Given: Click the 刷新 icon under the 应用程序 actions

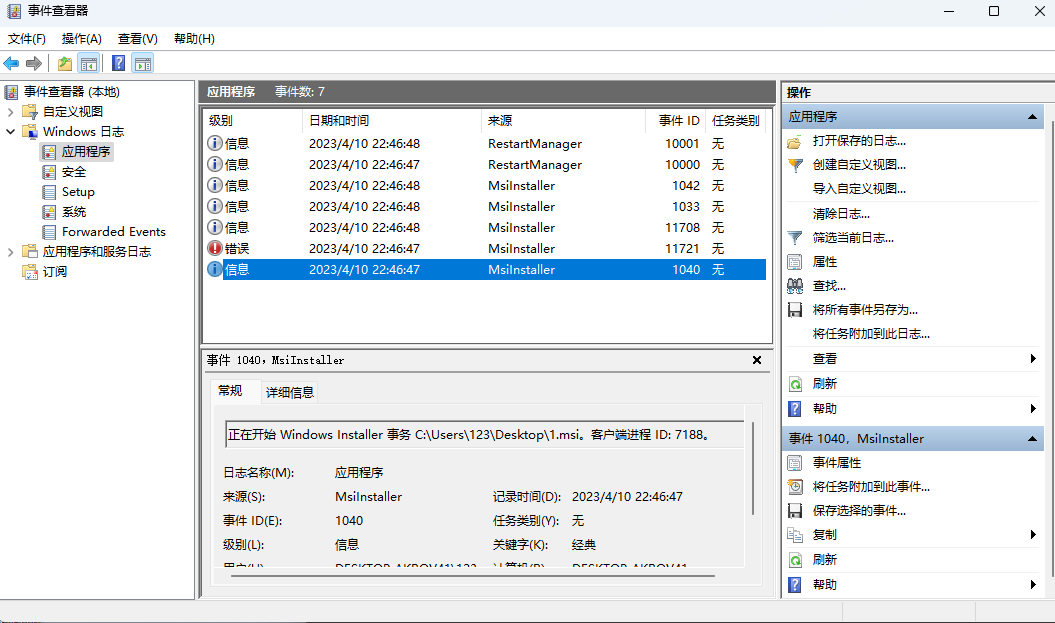Looking at the screenshot, I should point(795,384).
